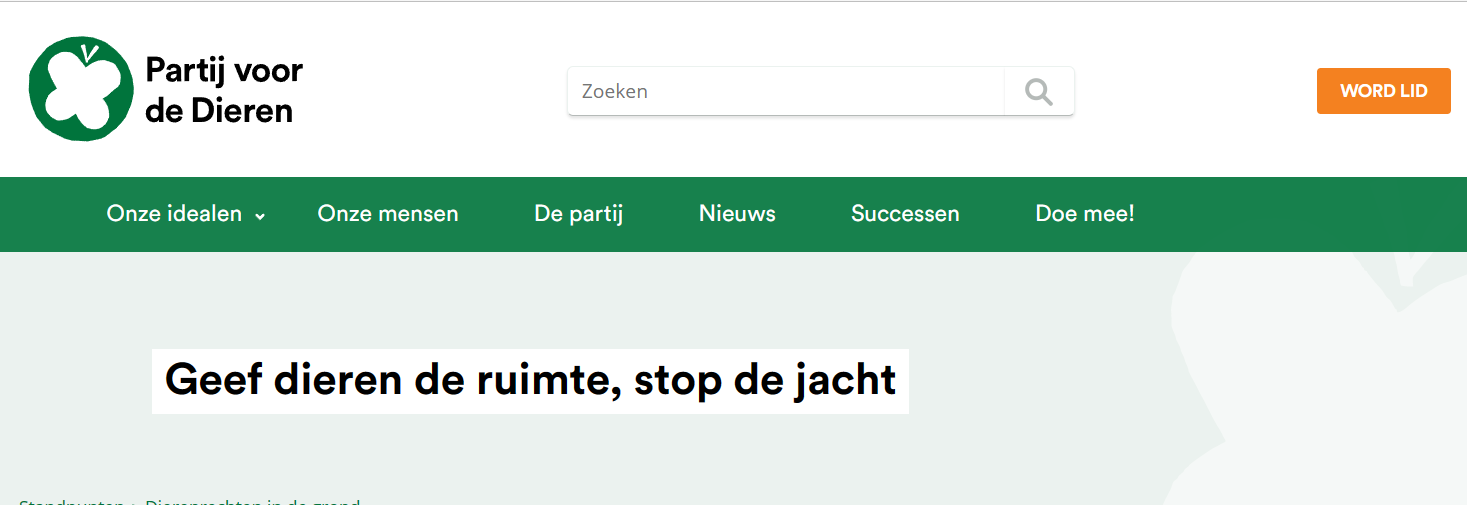Open the Successen navigation item

(x=905, y=214)
